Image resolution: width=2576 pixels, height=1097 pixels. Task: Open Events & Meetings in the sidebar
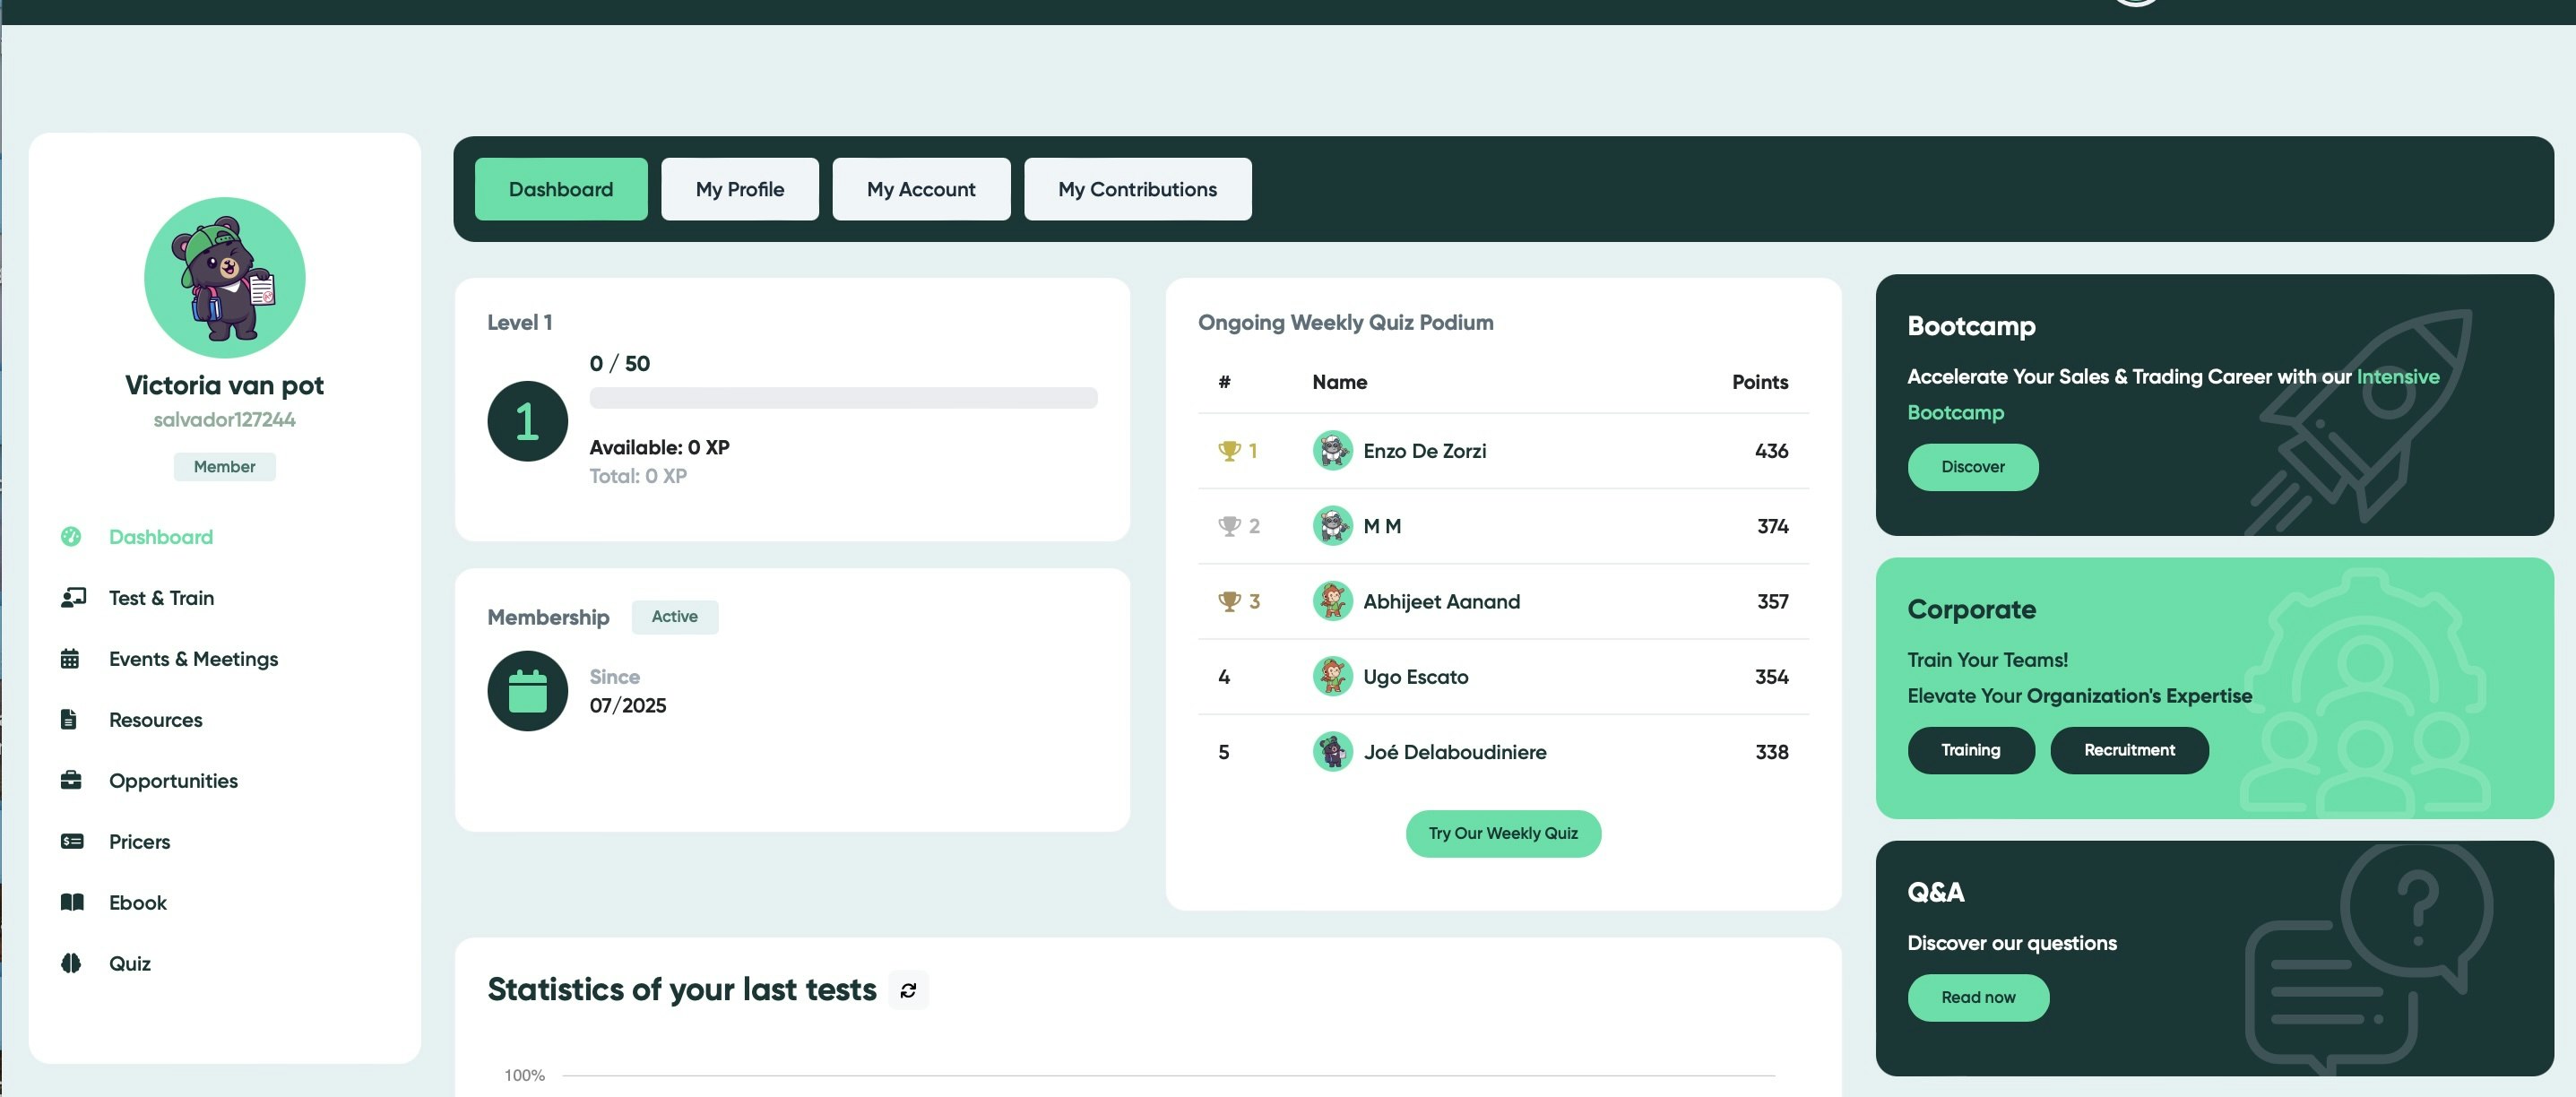coord(193,659)
